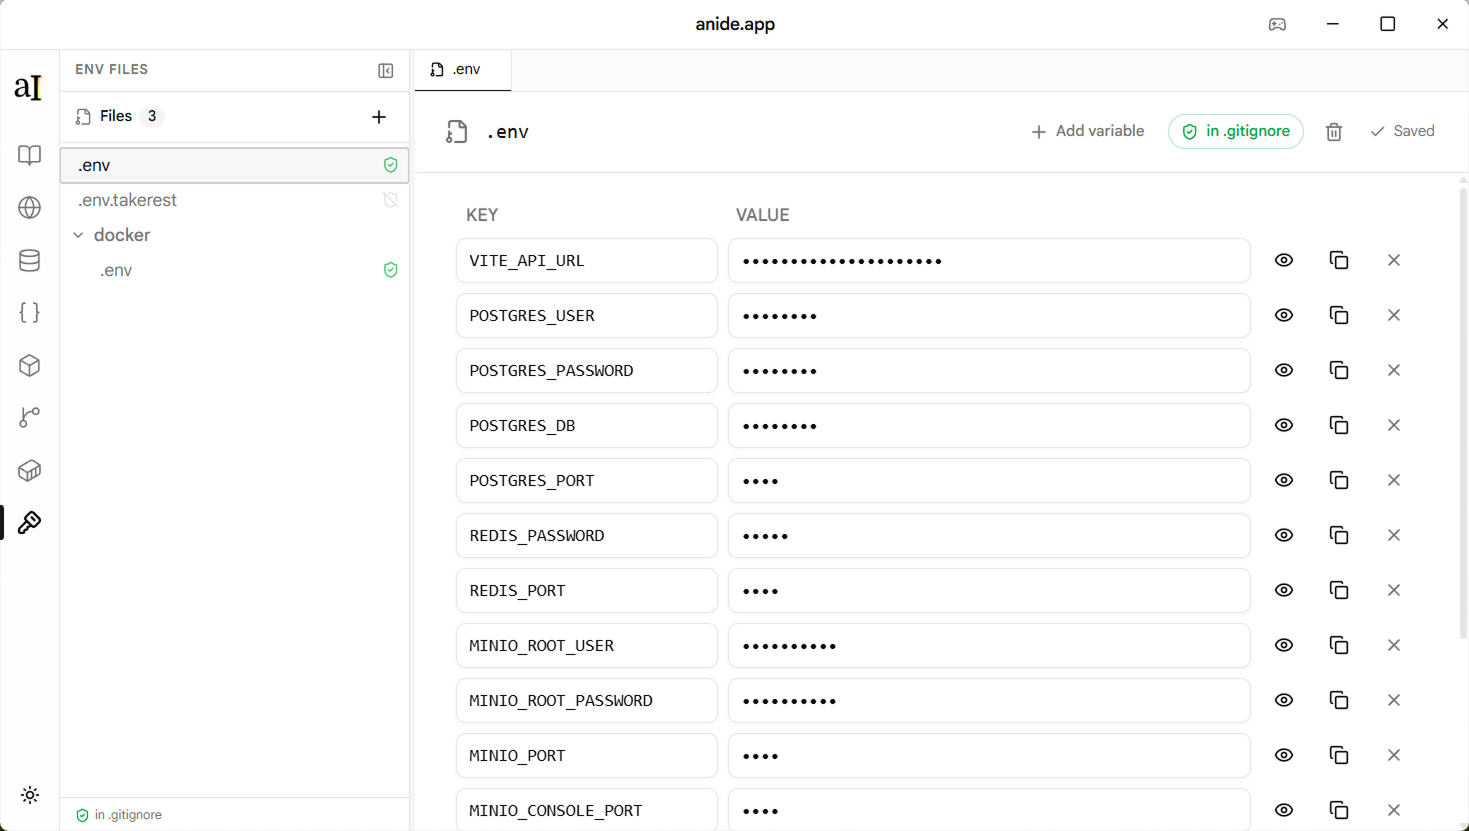
Task: Click the gitignore shield on root .env
Action: point(391,165)
